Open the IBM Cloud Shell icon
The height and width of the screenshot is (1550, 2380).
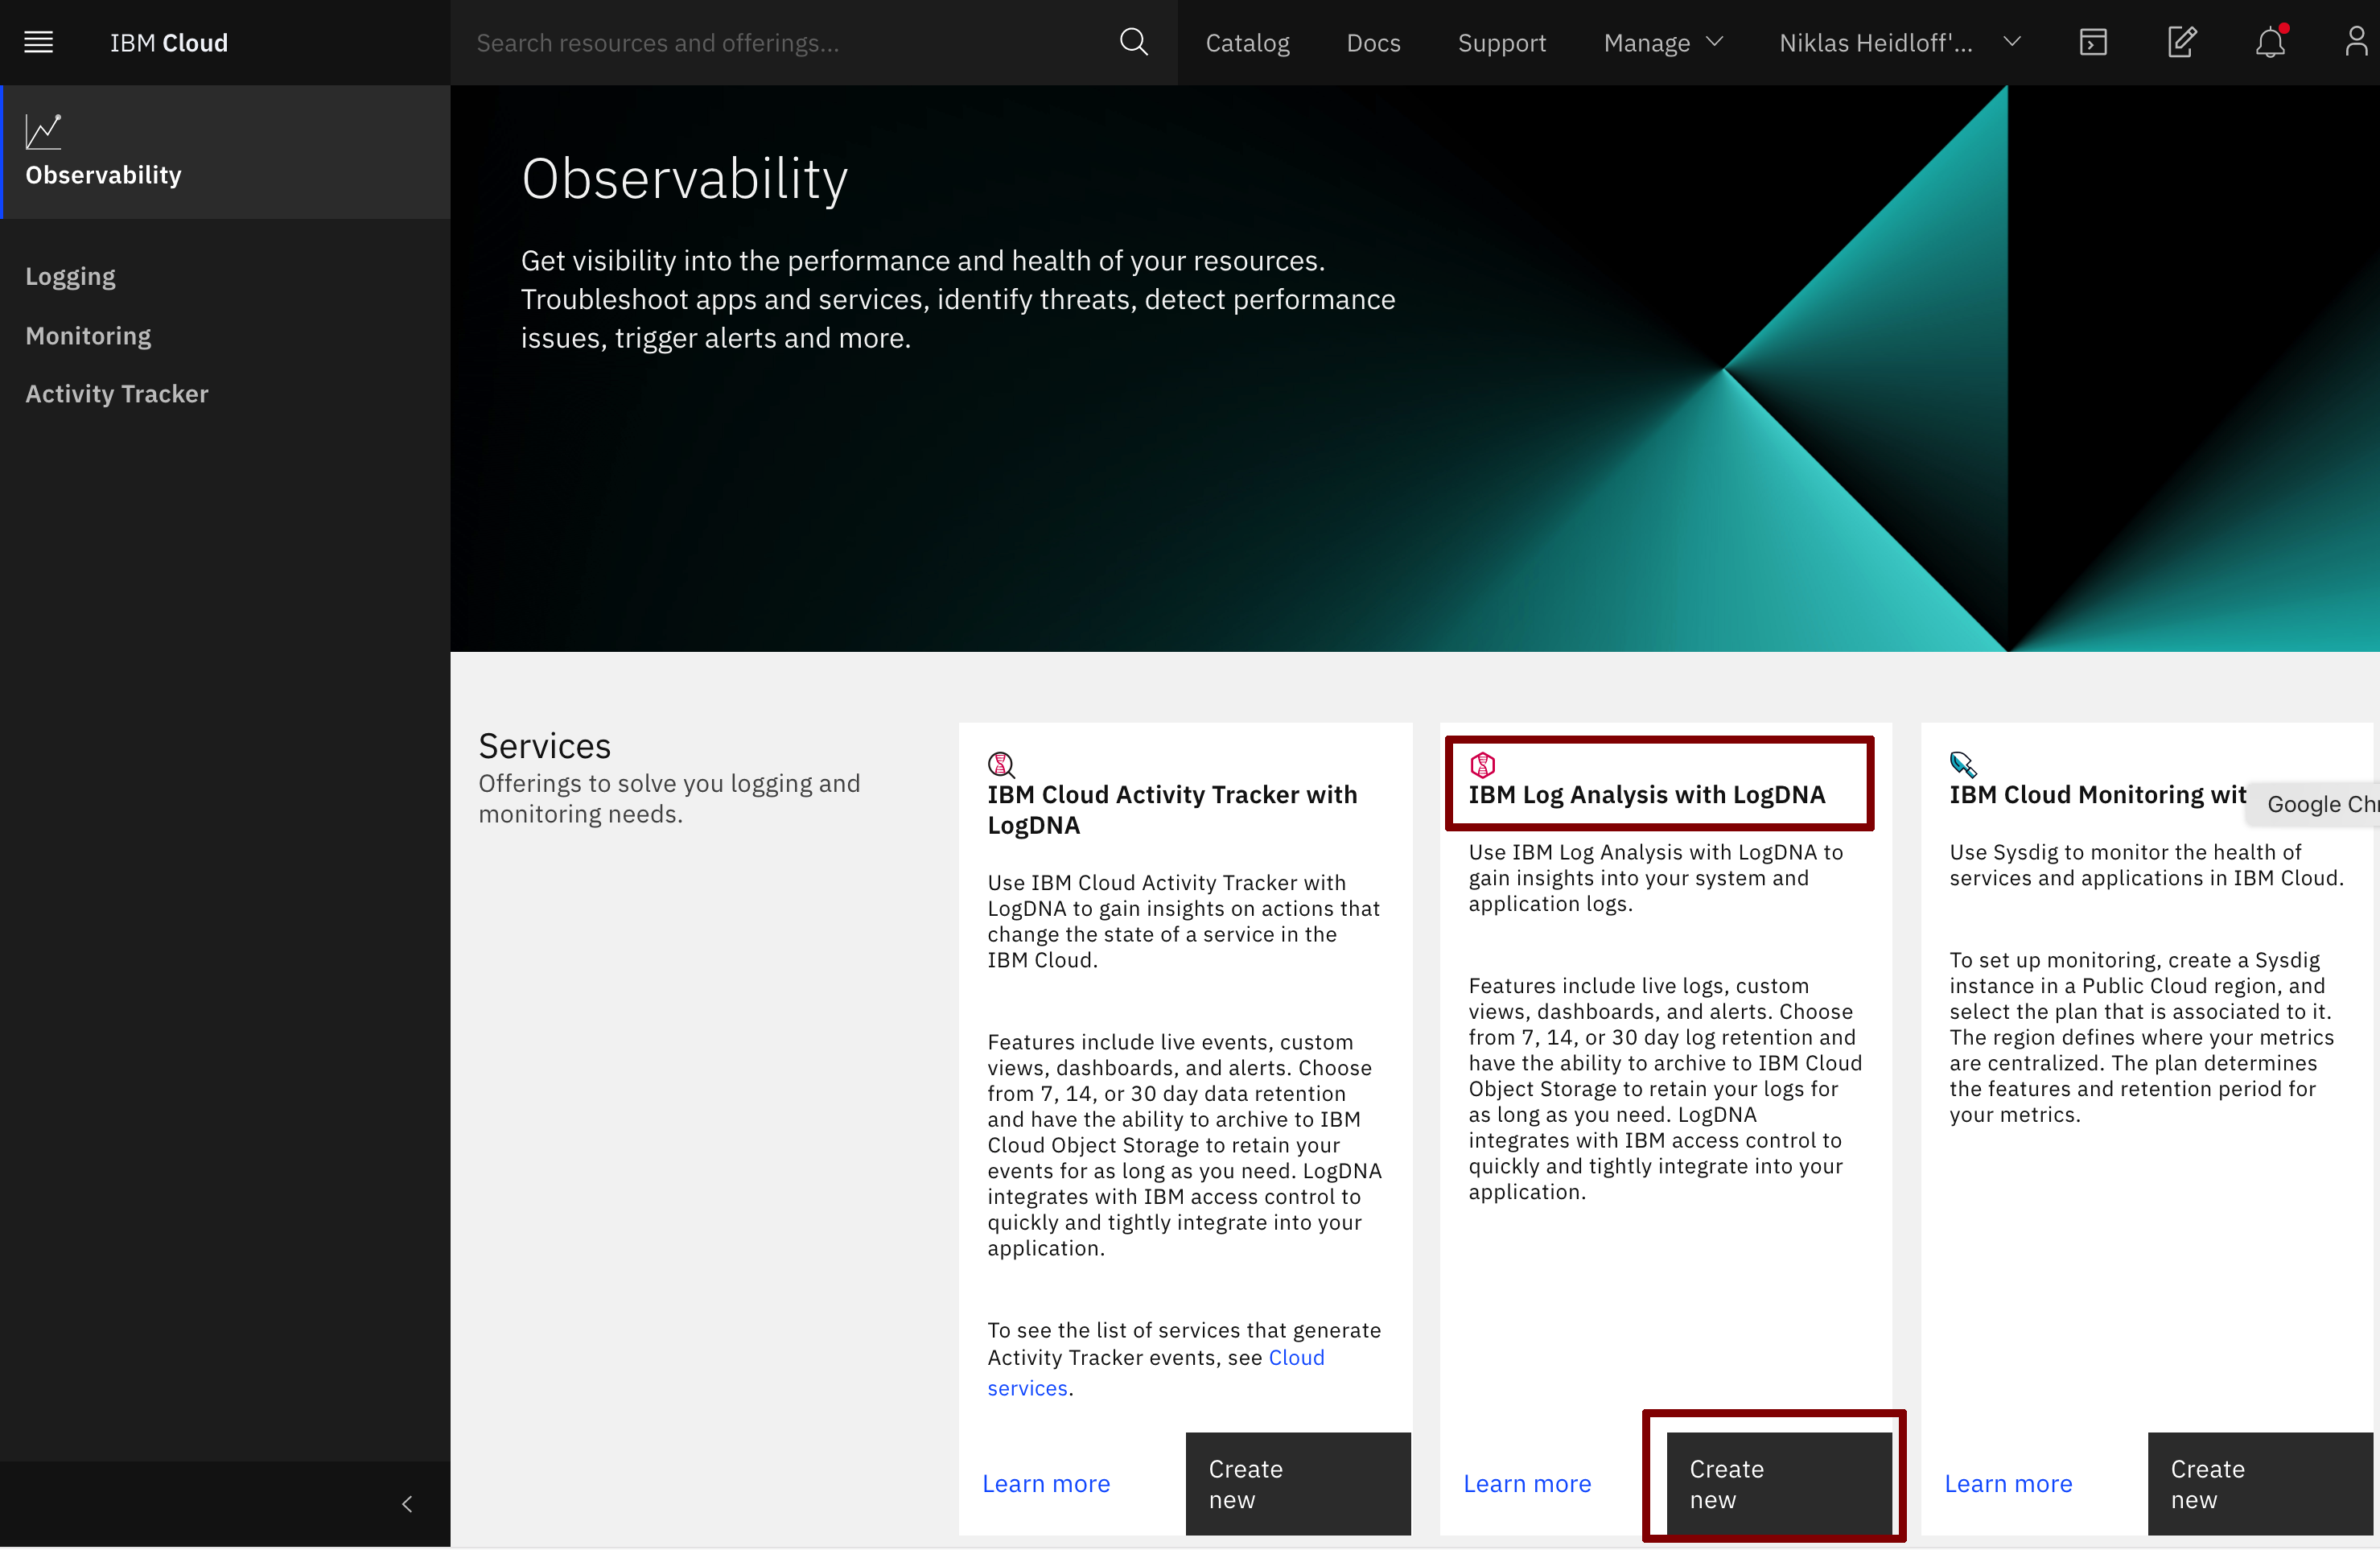pos(2093,42)
